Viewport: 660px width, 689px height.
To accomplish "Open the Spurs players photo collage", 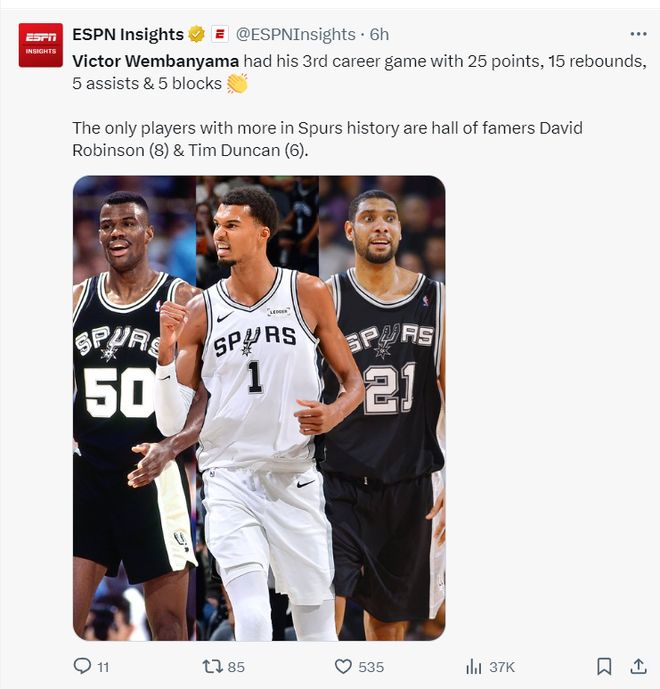I will 259,408.
